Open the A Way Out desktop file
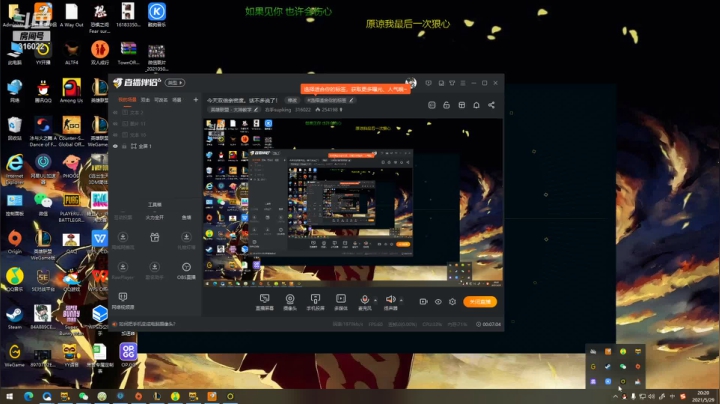Image resolution: width=720 pixels, height=404 pixels. [x=71, y=16]
